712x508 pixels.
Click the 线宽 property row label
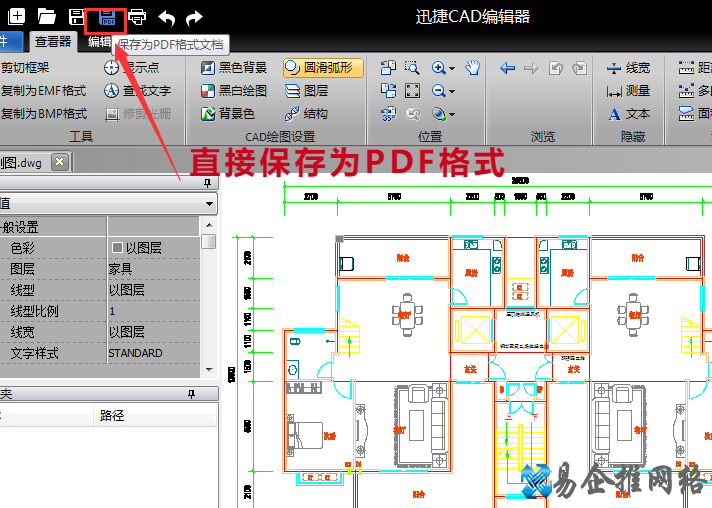pyautogui.click(x=22, y=332)
